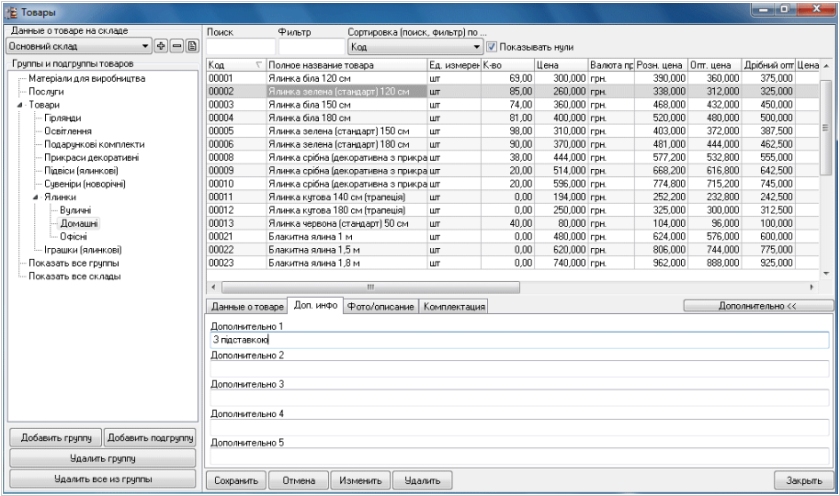This screenshot has height=496, width=840.
Task: Select the Гірлянди subgroup
Action: pyautogui.click(x=63, y=118)
